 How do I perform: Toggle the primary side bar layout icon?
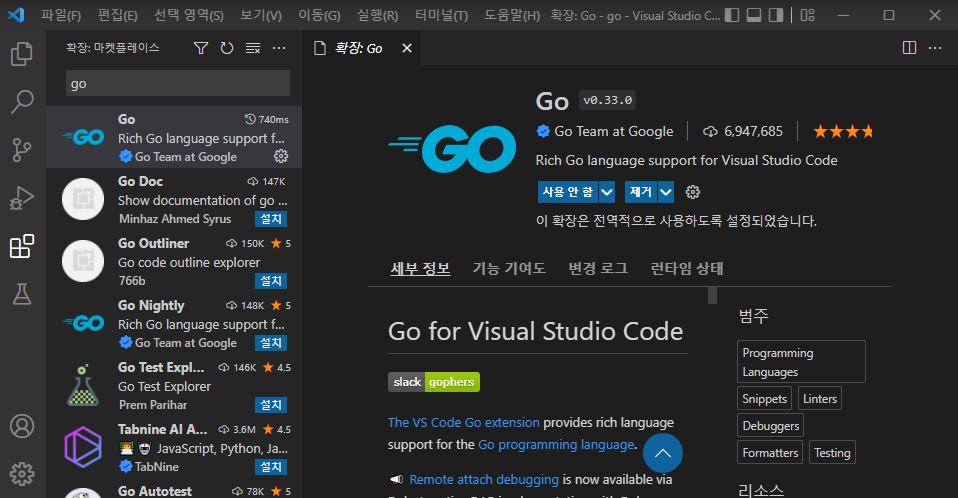(x=732, y=15)
